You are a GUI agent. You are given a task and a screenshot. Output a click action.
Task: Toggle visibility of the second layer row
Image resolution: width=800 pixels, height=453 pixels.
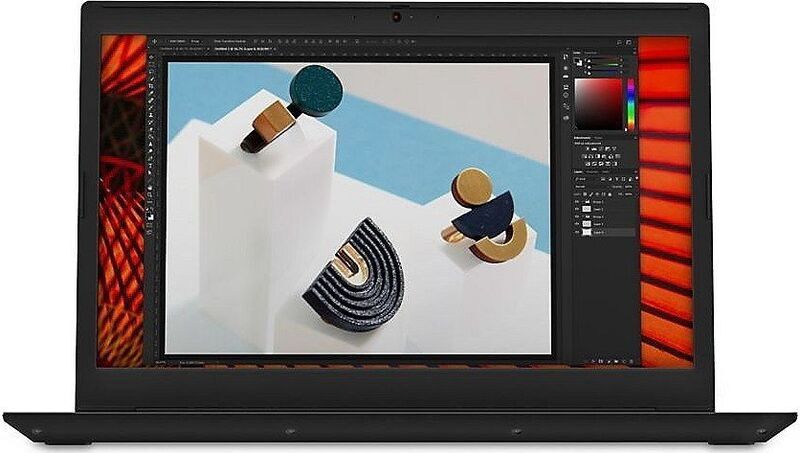click(x=577, y=209)
